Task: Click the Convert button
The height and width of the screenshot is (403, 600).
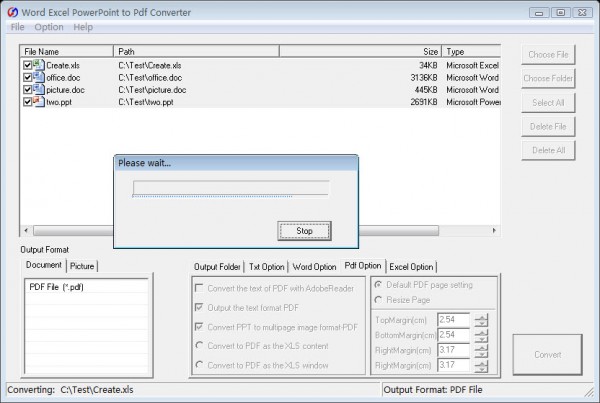Action: [548, 353]
